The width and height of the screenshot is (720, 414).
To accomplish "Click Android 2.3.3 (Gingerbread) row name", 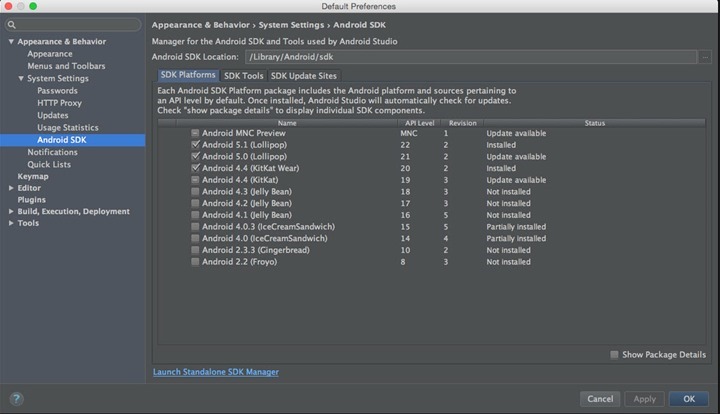I will 256,250.
